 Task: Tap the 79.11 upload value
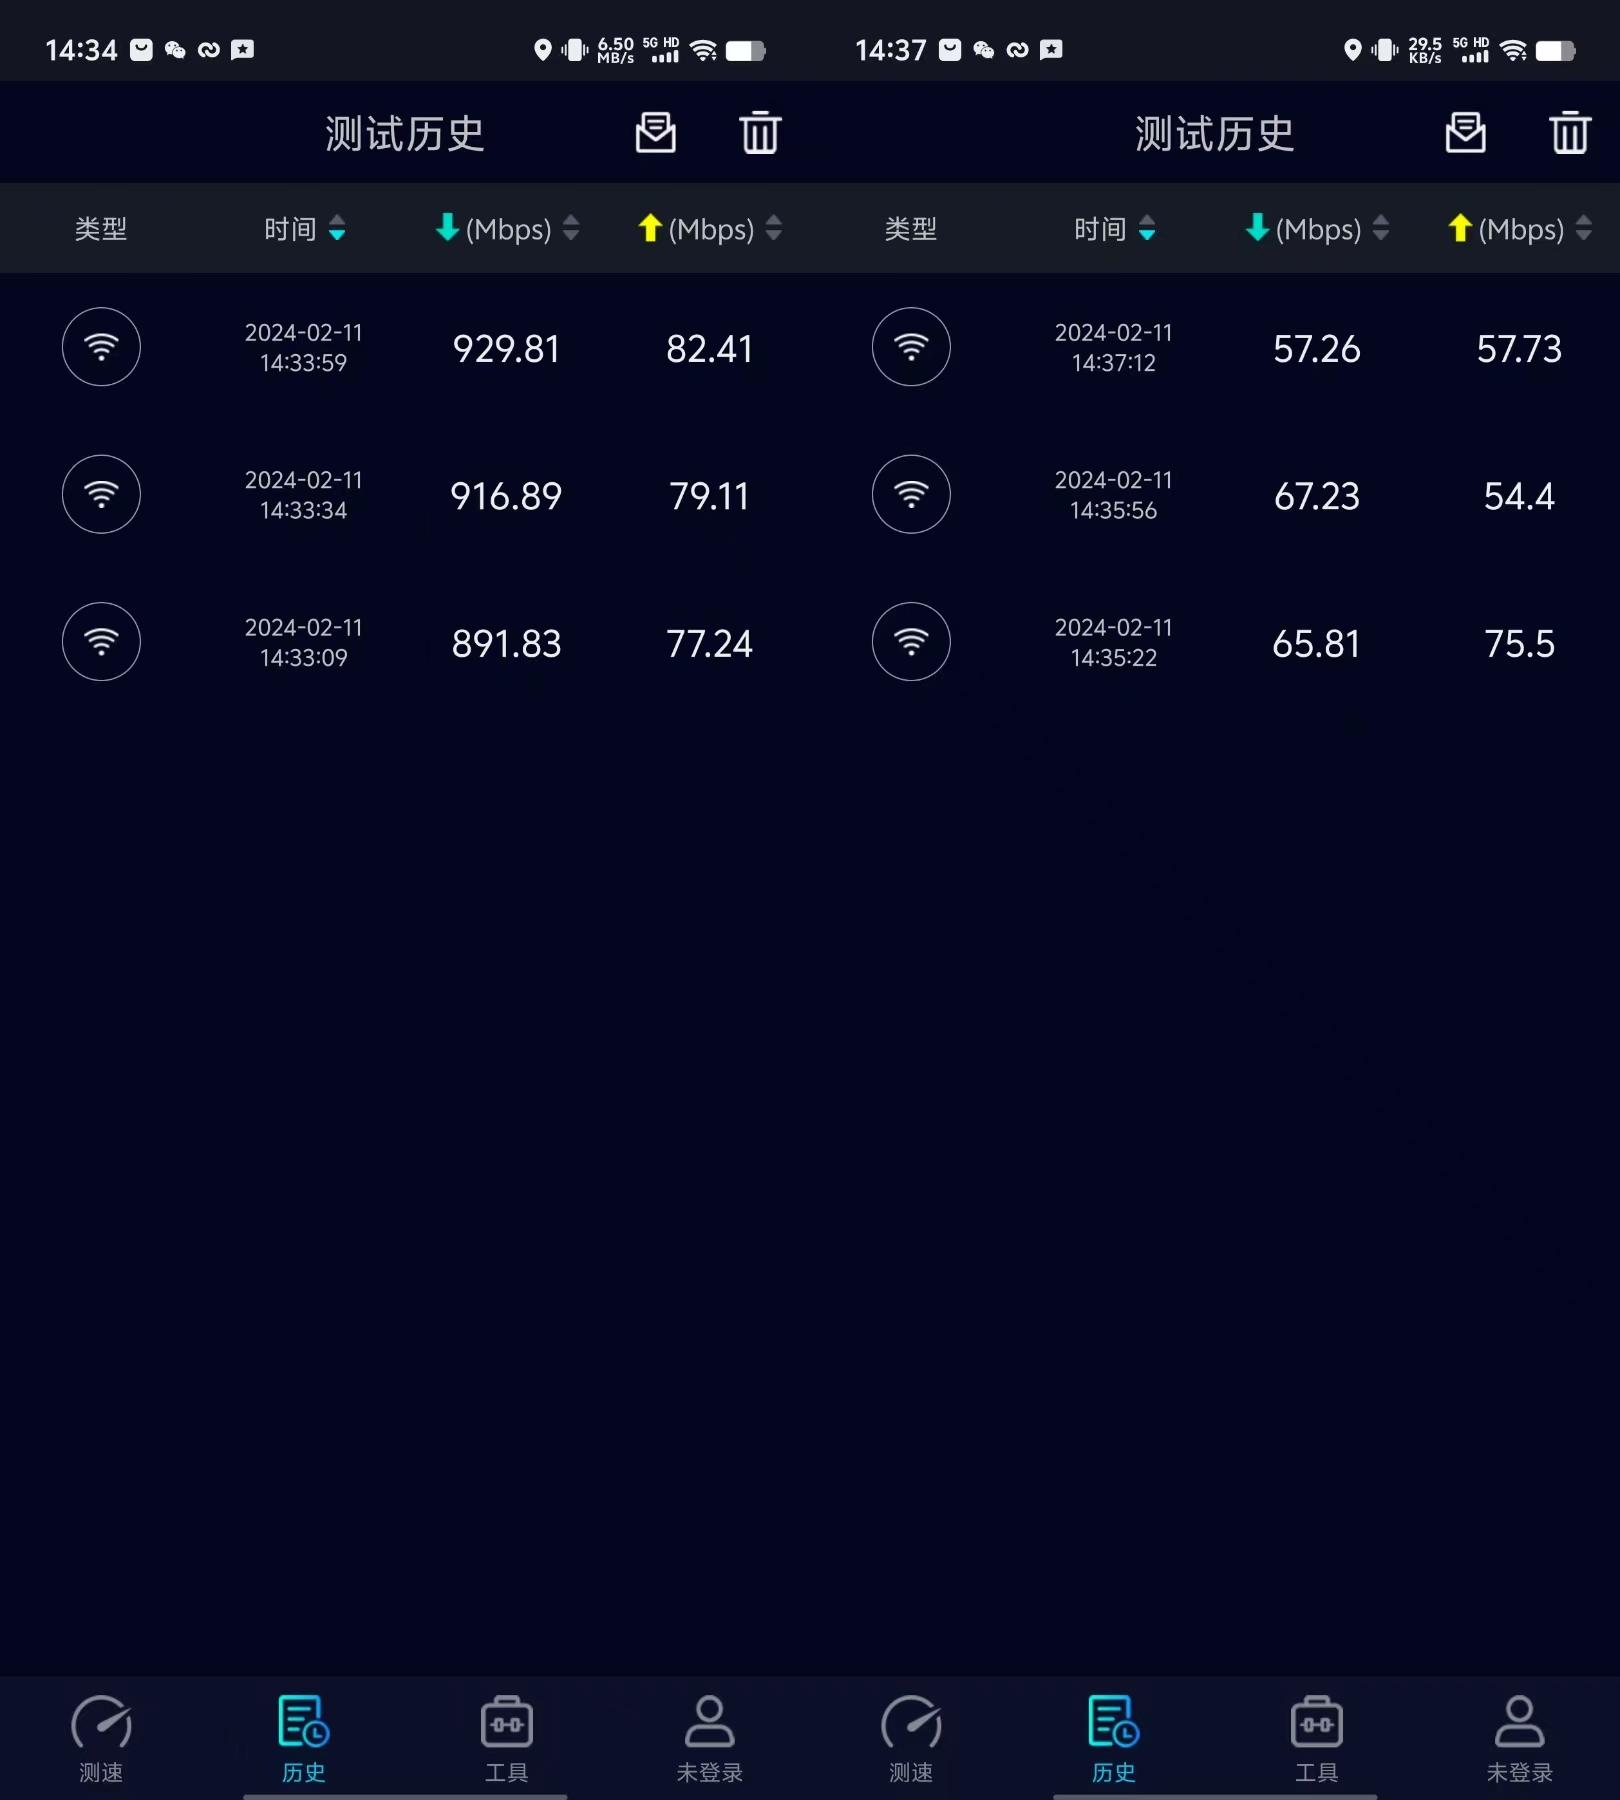(x=709, y=496)
